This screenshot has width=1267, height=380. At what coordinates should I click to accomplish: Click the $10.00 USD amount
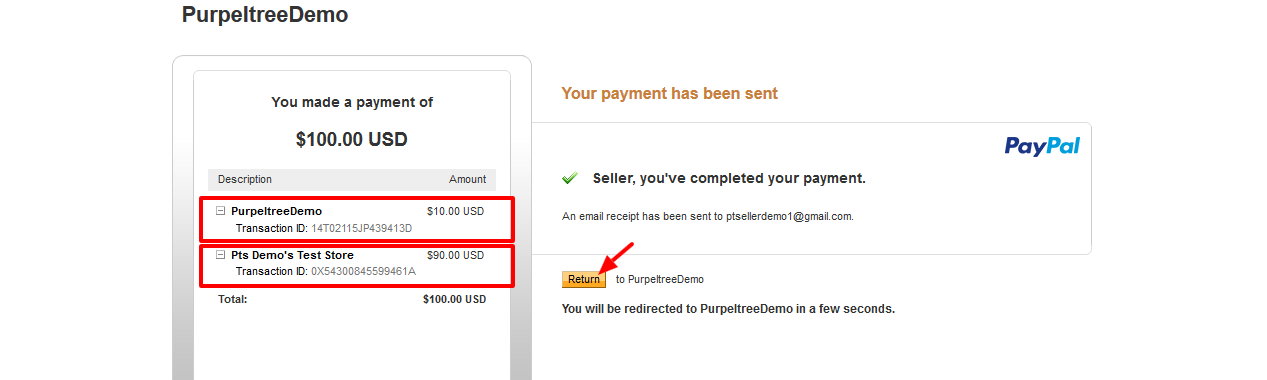(455, 211)
